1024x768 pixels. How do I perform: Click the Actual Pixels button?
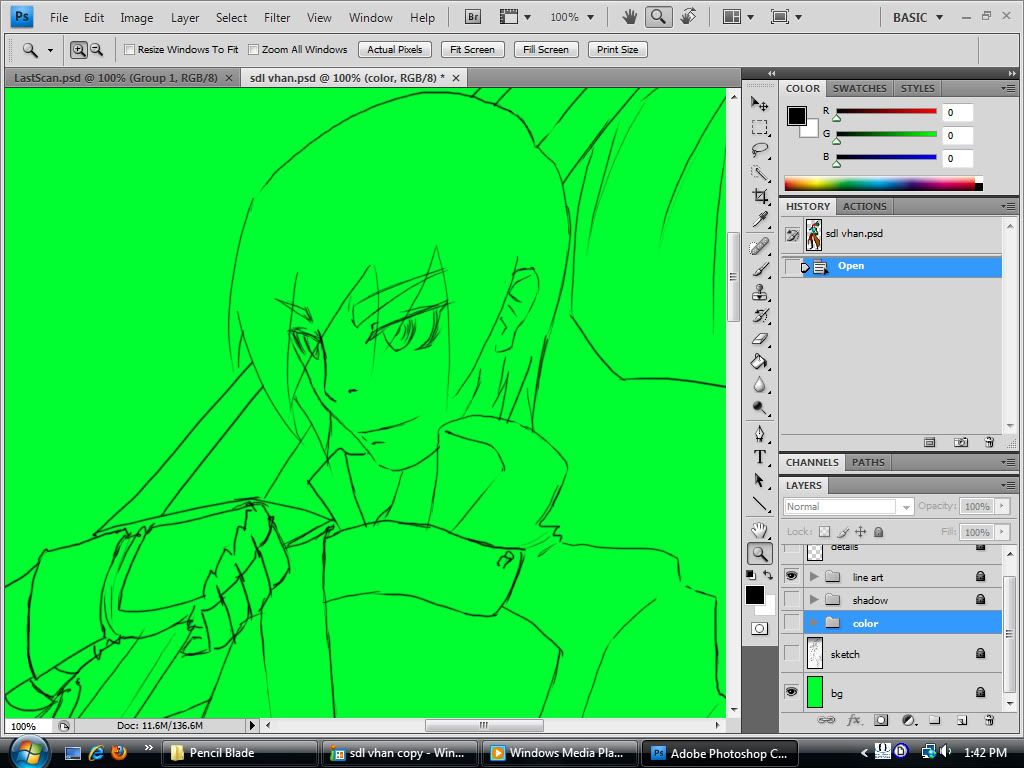[x=394, y=49]
